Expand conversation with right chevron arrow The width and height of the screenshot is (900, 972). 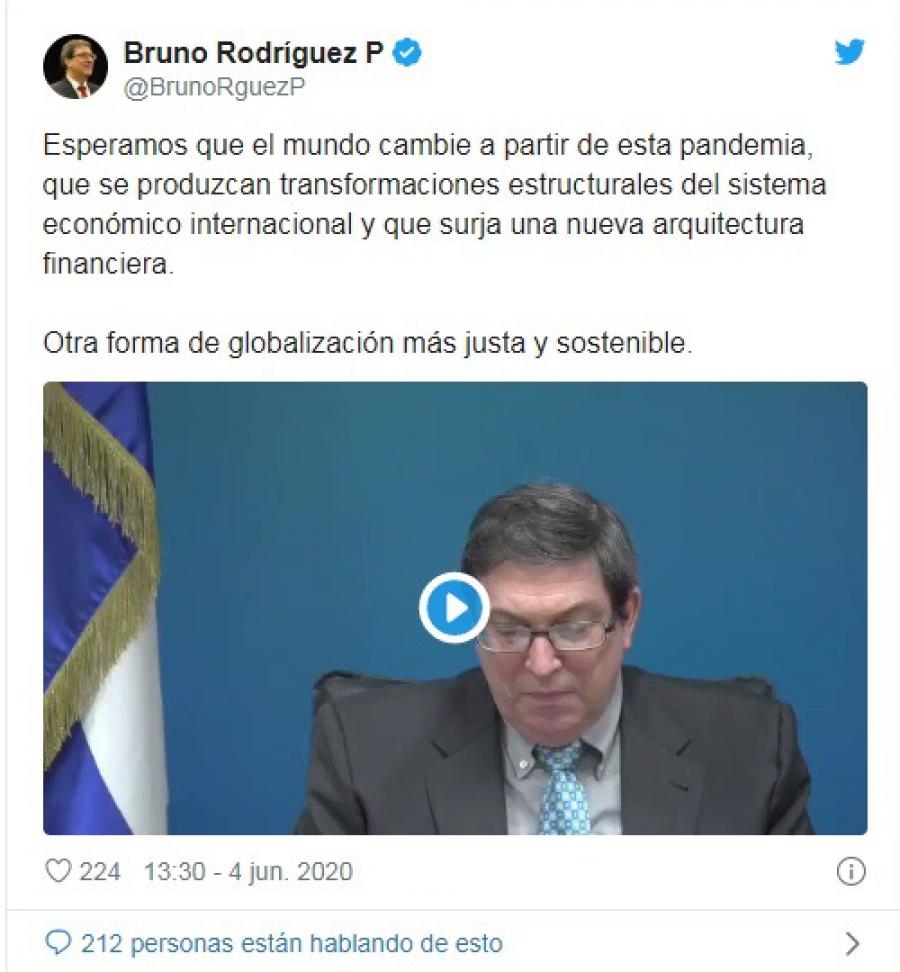[x=853, y=943]
